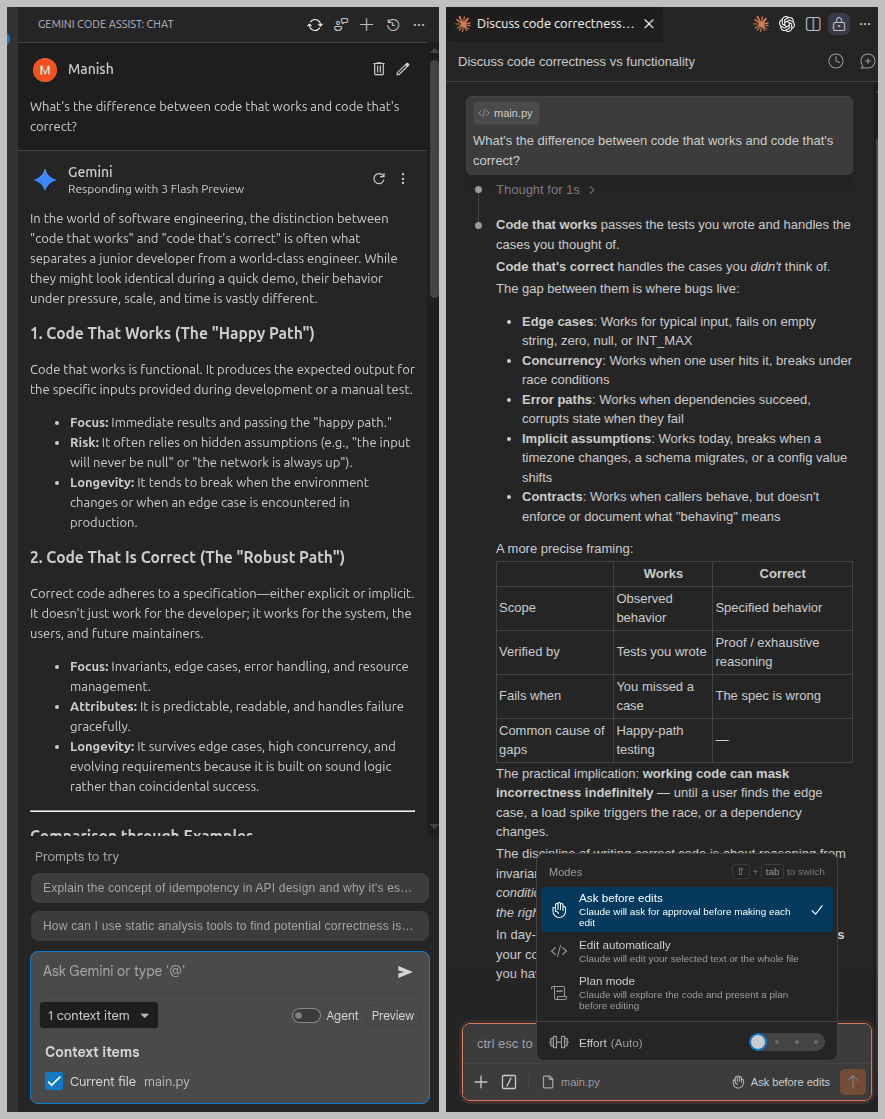The width and height of the screenshot is (885, 1119).
Task: Adjust the Effort slider knob
Action: coord(758,1042)
